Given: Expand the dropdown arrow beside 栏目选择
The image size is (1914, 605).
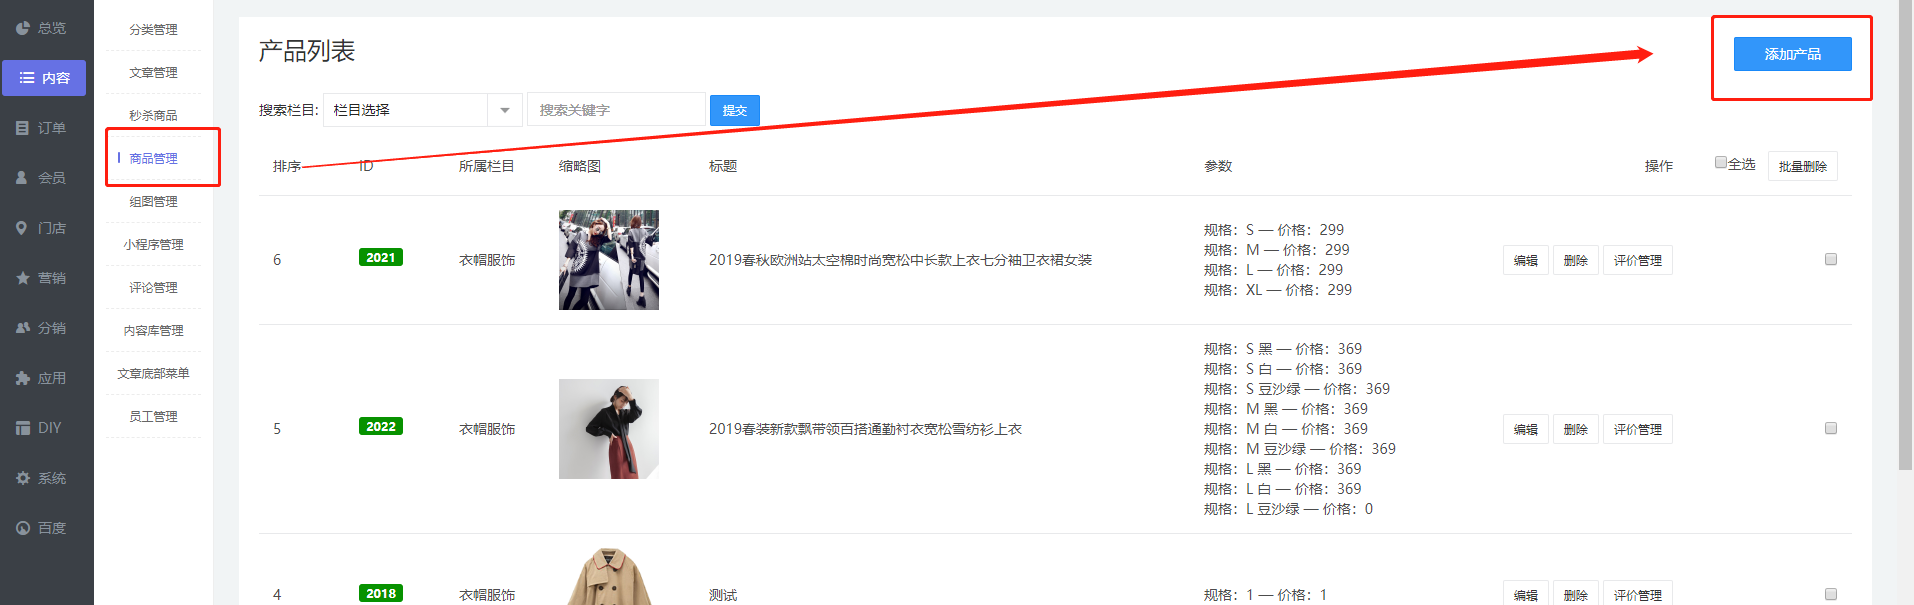Looking at the screenshot, I should point(505,110).
